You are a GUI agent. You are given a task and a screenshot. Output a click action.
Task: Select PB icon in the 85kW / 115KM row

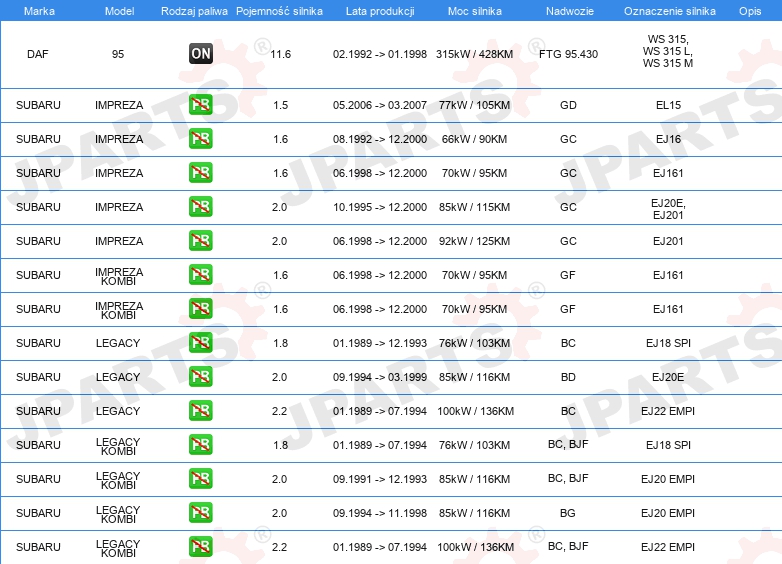pyautogui.click(x=201, y=206)
